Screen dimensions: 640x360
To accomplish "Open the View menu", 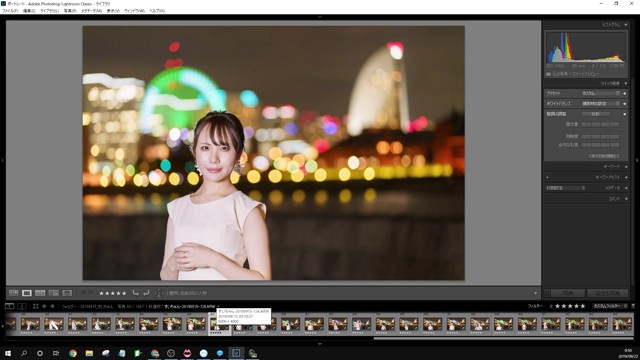I will point(113,11).
